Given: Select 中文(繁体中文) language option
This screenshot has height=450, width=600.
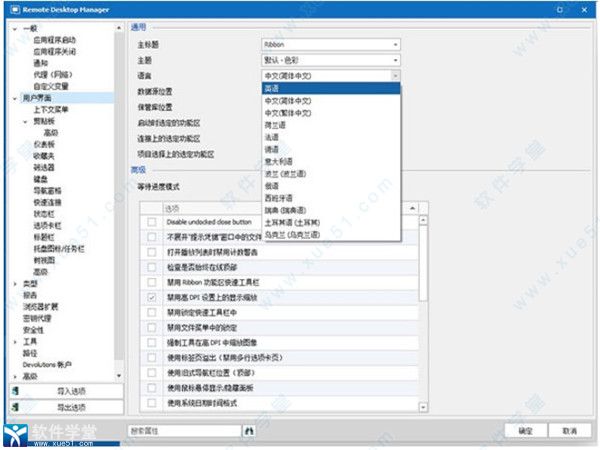Looking at the screenshot, I should coord(331,113).
